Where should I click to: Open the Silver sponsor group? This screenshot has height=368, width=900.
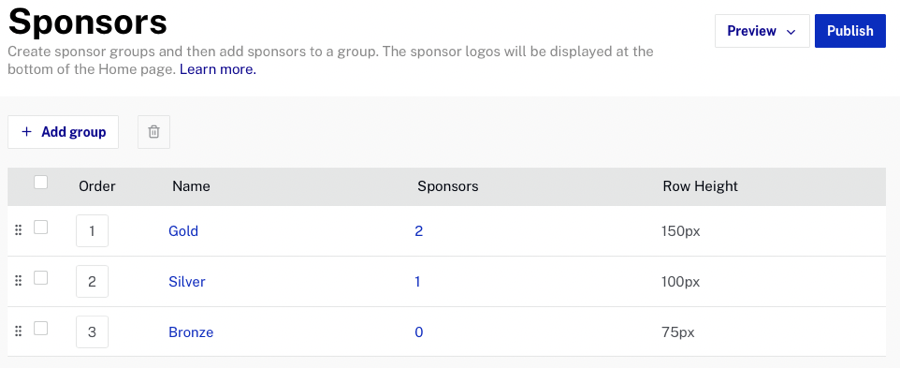click(x=187, y=281)
